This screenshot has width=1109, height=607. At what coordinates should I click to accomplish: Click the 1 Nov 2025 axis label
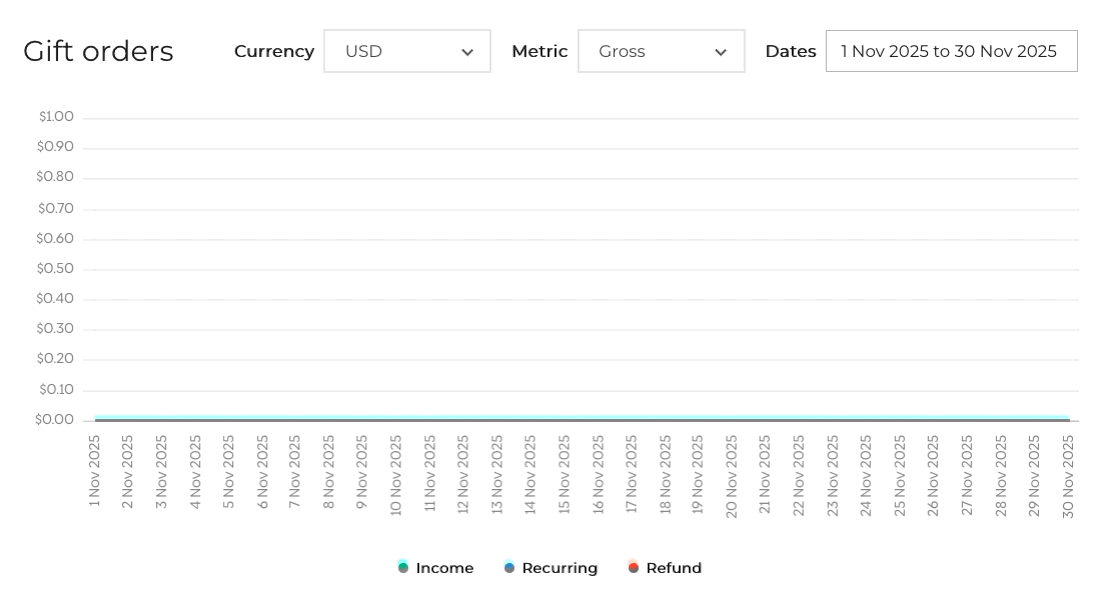(95, 470)
